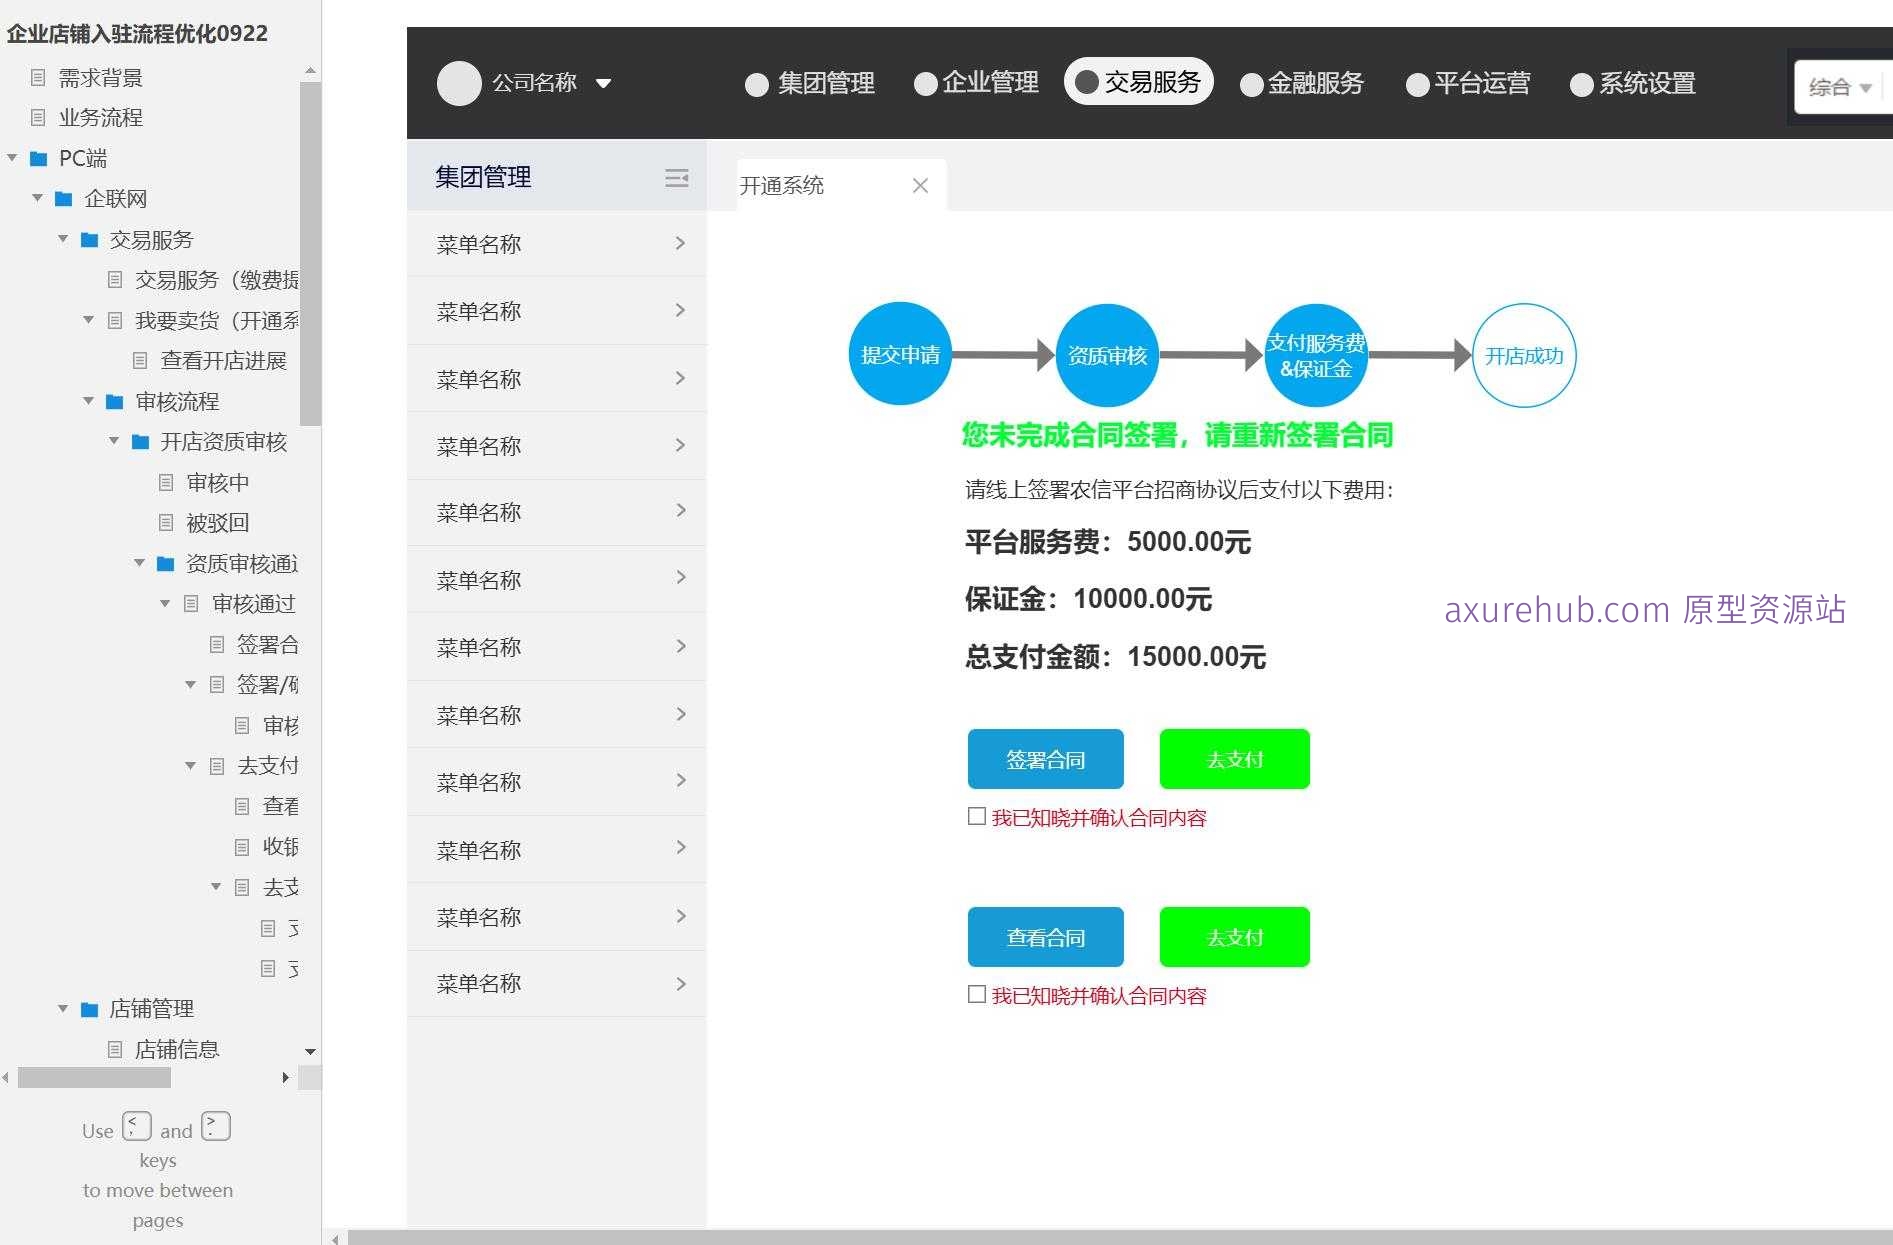Collapse the PC端 tree node
1893x1245 pixels.
[12, 157]
